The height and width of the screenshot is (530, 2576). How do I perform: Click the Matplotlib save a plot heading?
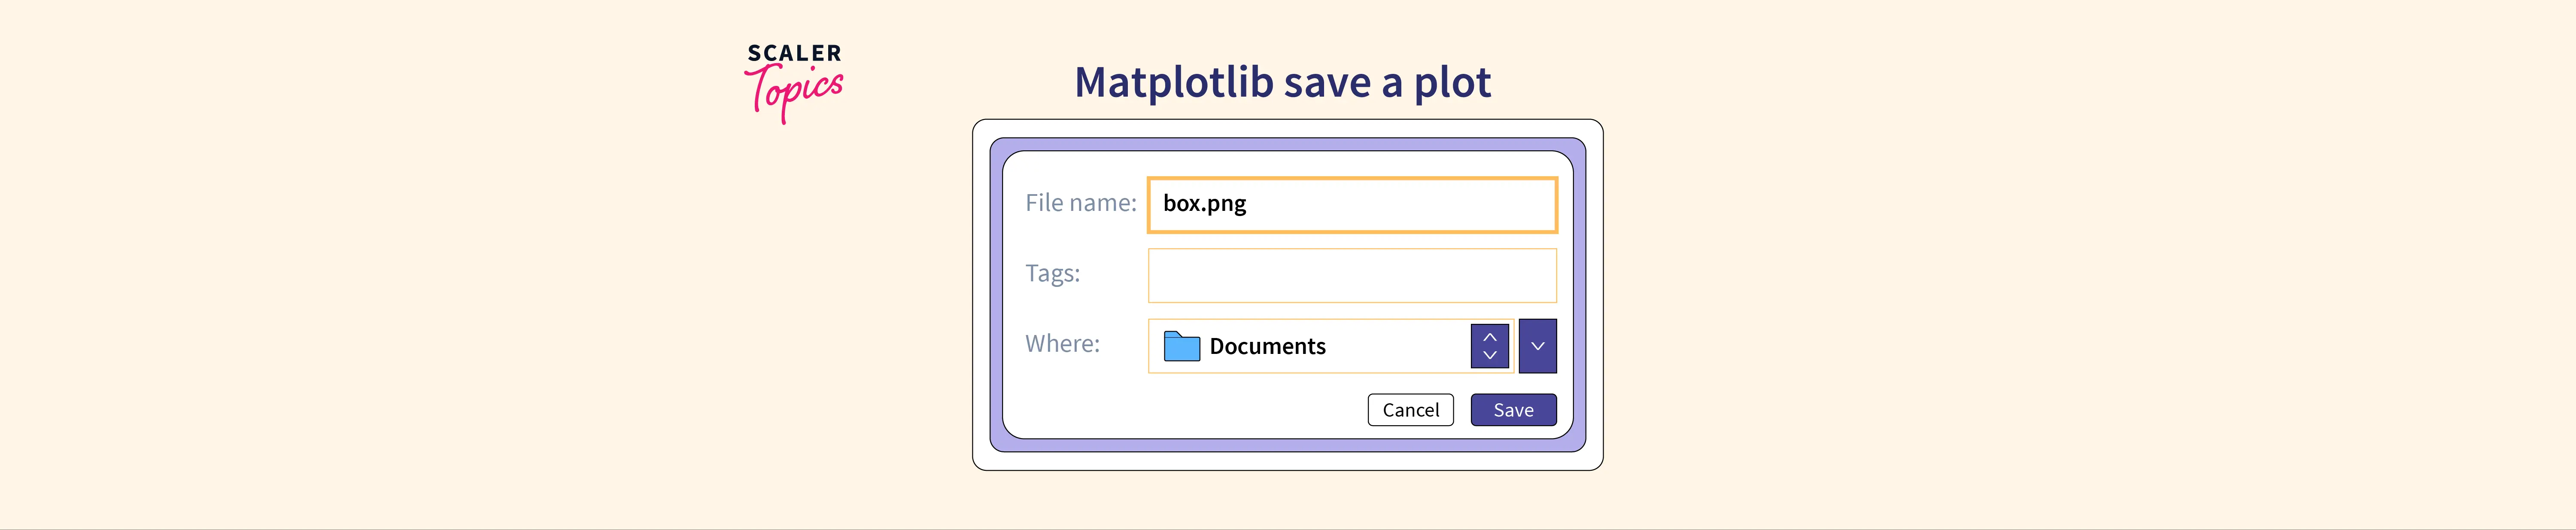(1282, 82)
